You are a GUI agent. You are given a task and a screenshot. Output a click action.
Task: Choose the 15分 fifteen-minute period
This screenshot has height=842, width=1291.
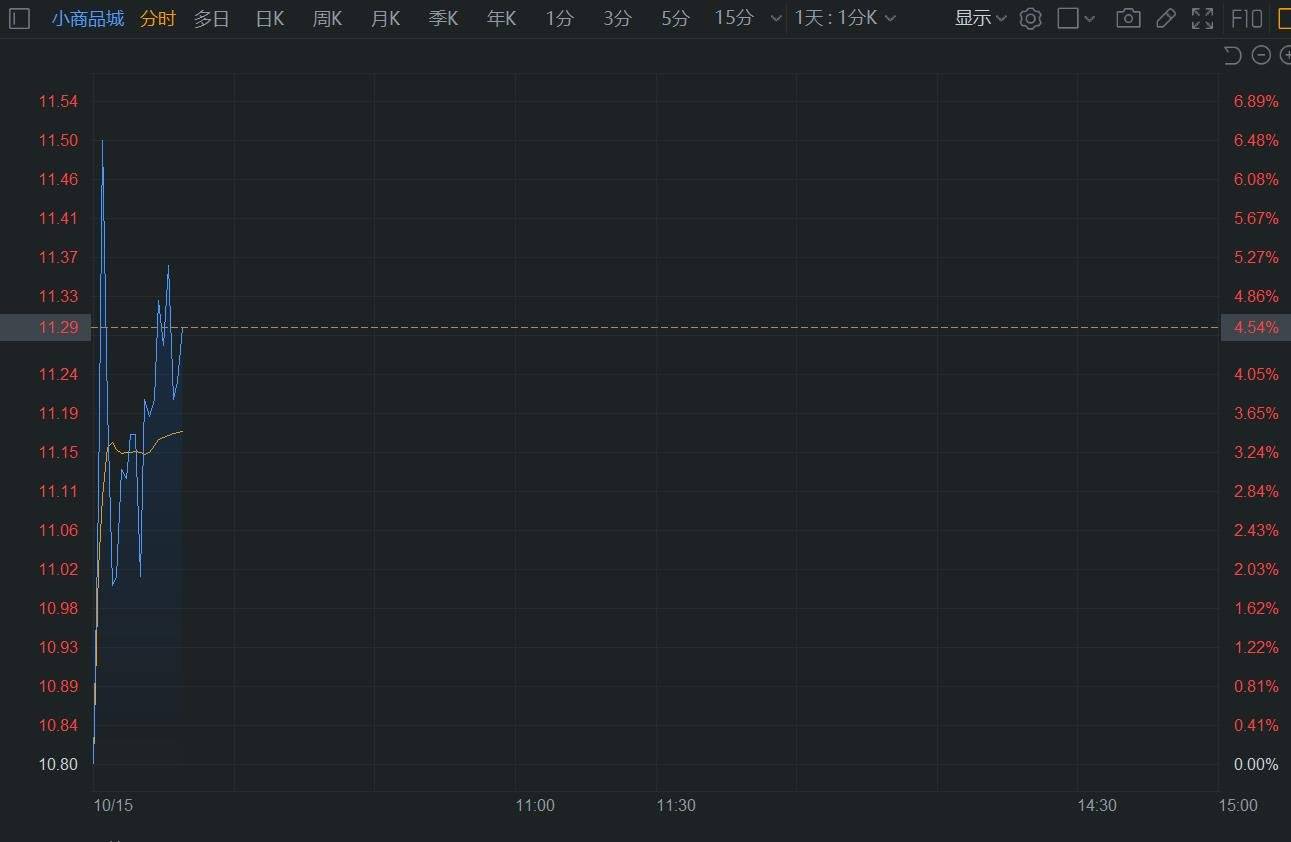(734, 18)
